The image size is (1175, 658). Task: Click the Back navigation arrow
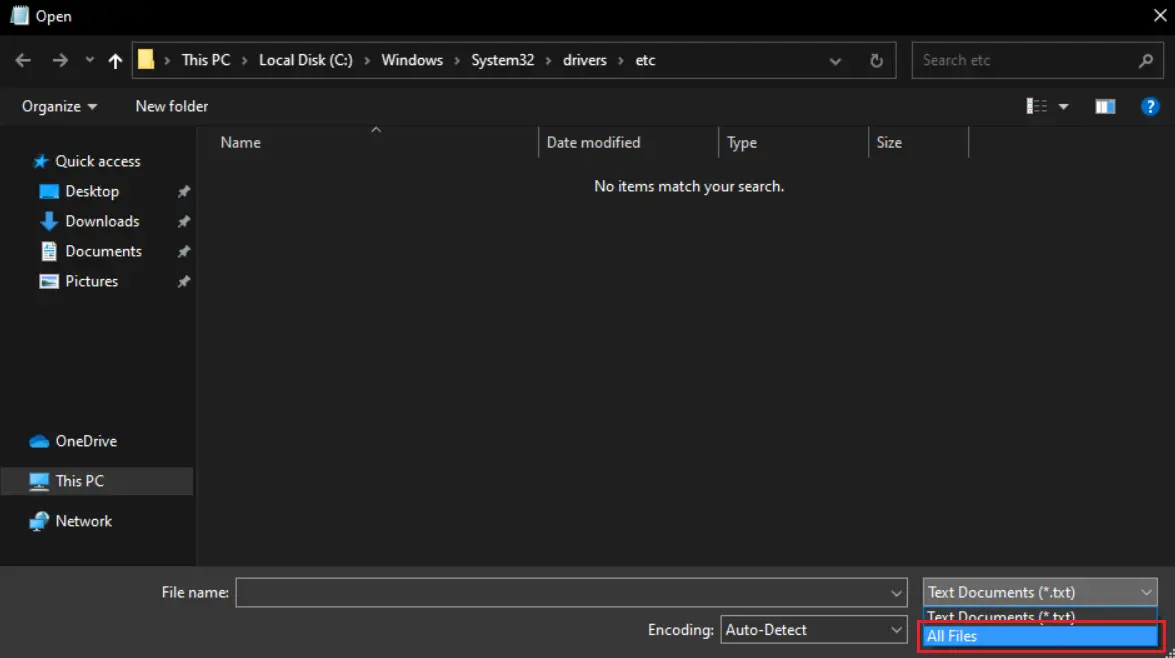click(x=23, y=61)
